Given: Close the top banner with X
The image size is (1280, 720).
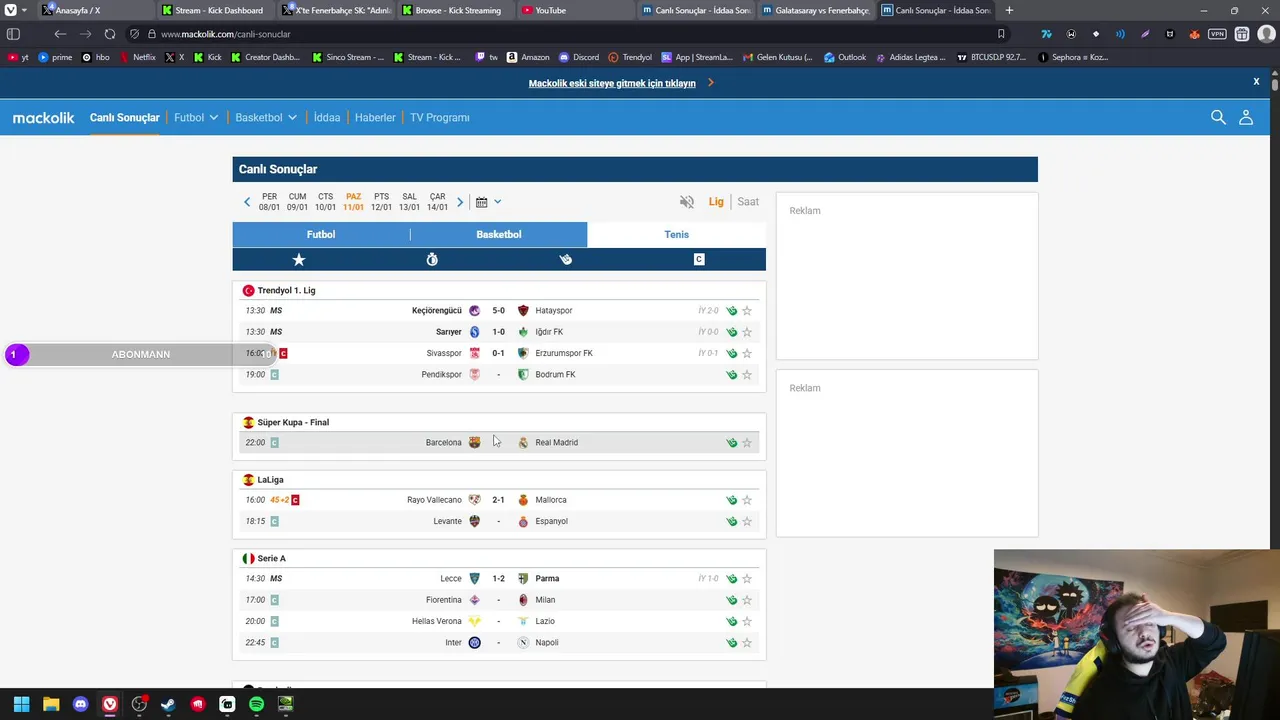Looking at the screenshot, I should (1256, 82).
